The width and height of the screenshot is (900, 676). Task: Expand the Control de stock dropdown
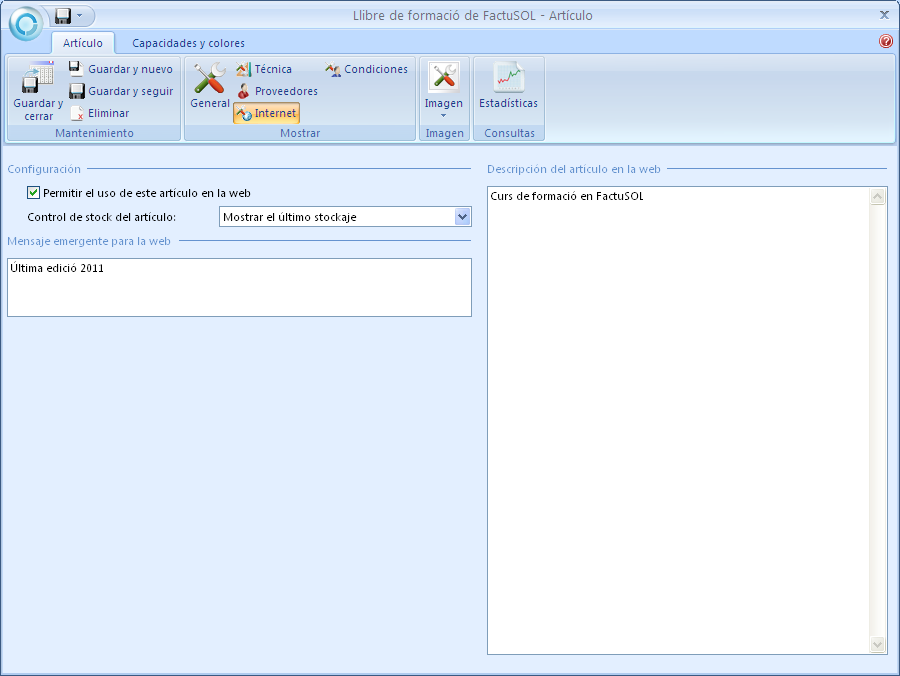coord(462,217)
